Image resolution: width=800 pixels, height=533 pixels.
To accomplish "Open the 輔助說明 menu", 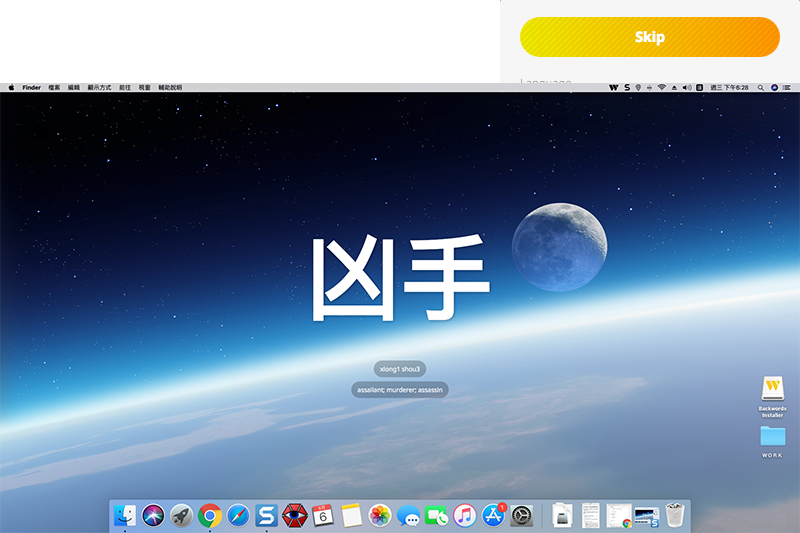I will pyautogui.click(x=170, y=87).
